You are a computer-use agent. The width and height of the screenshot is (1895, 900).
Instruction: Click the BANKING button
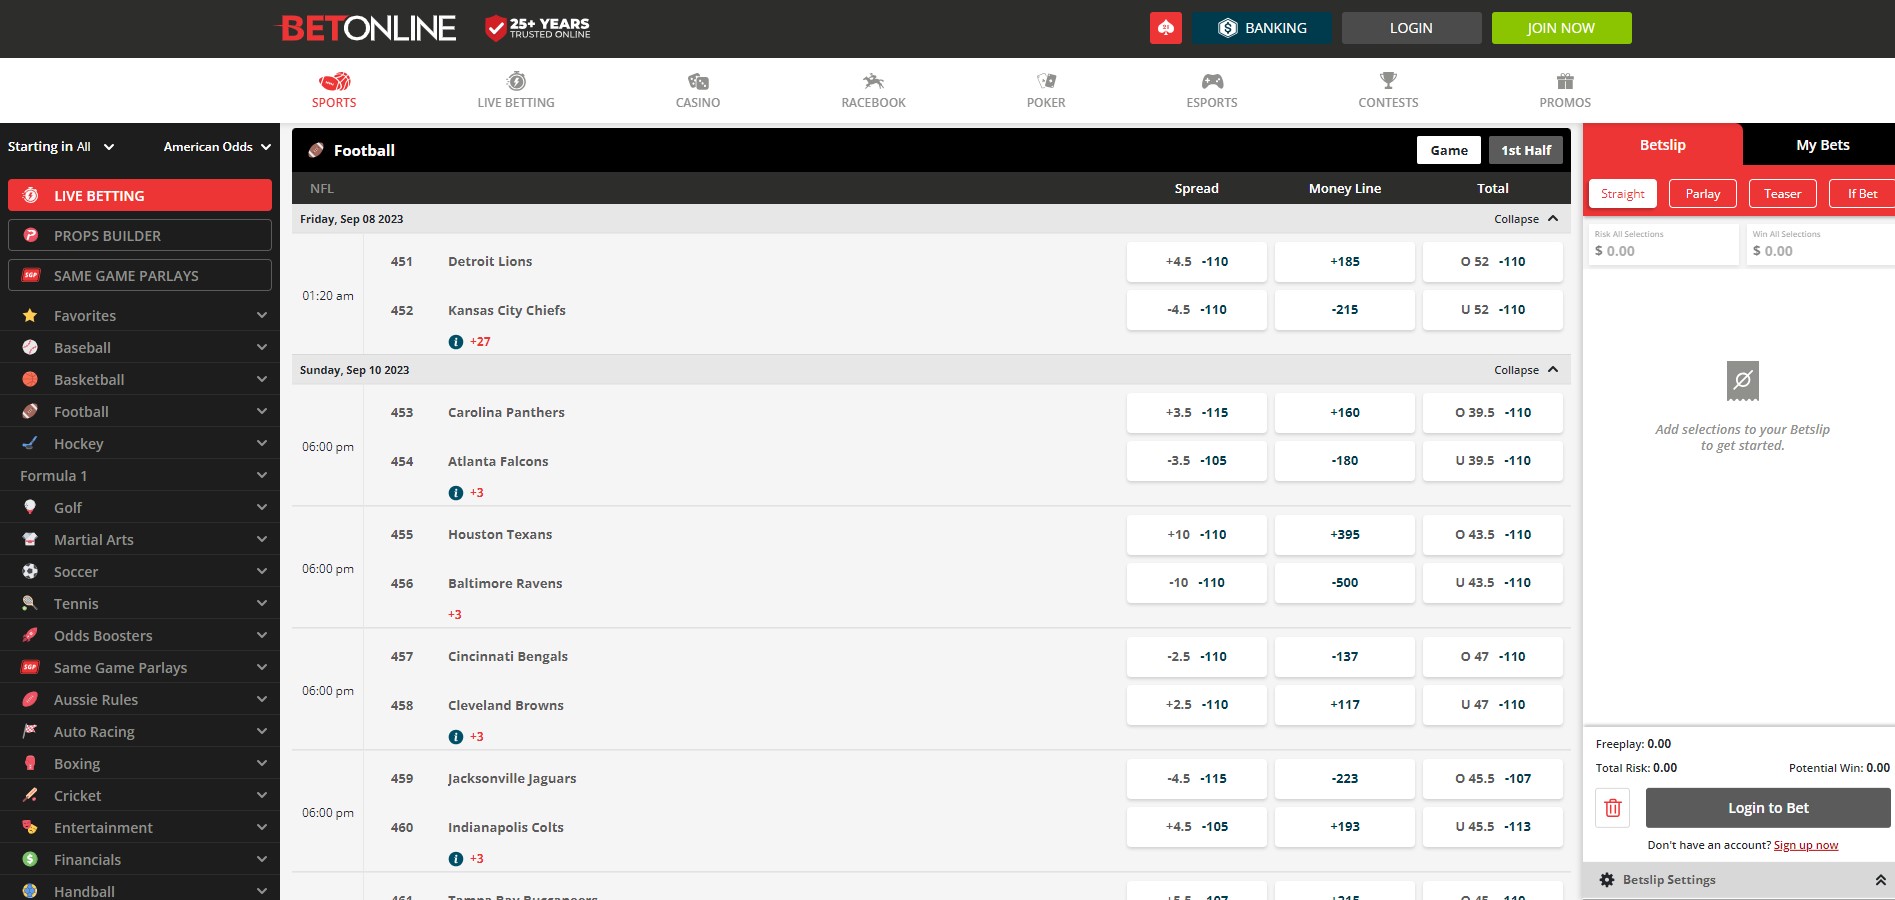tap(1262, 28)
